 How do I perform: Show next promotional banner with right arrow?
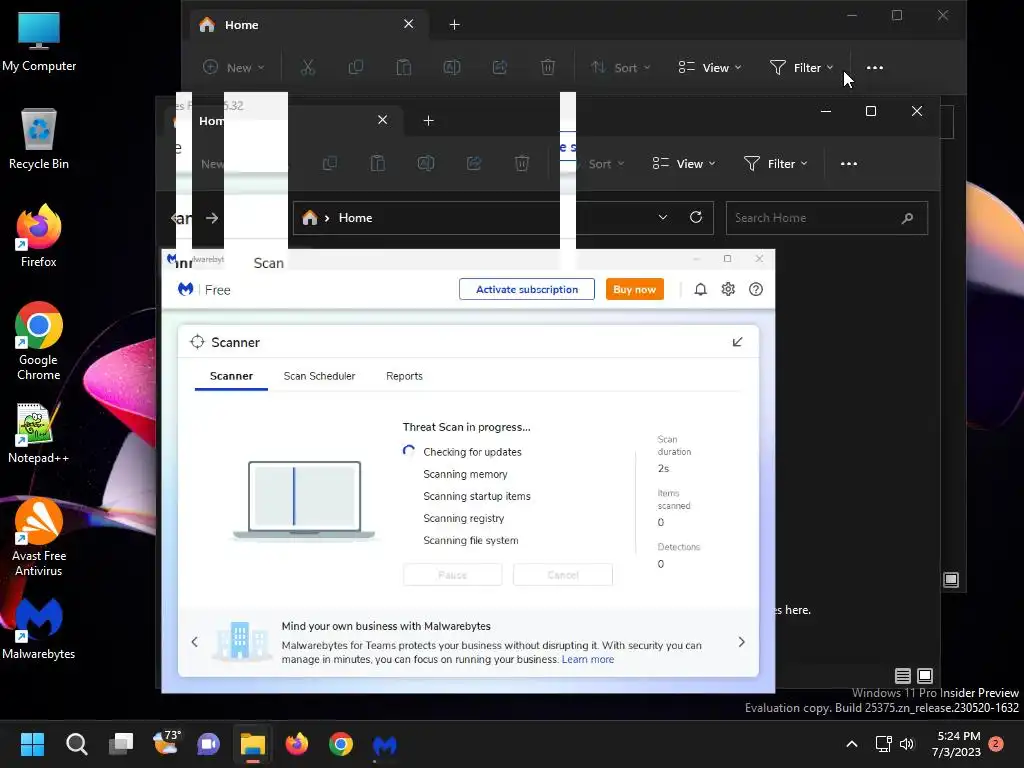[x=741, y=642]
